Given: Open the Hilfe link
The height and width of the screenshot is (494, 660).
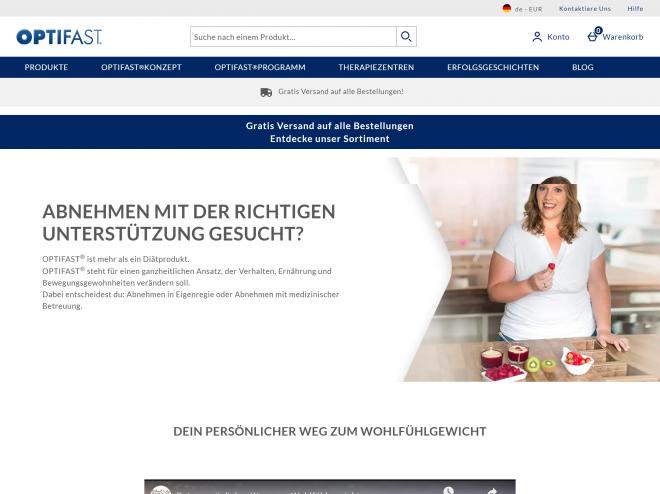Looking at the screenshot, I should click(x=635, y=8).
